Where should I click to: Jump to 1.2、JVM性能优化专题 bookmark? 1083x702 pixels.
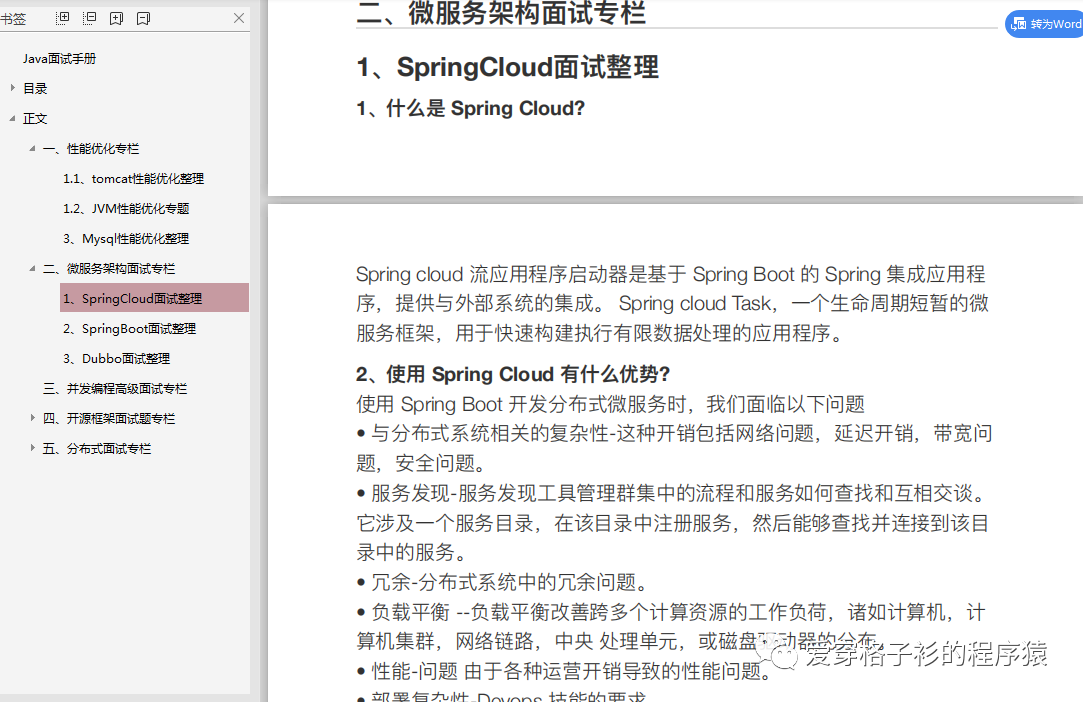pos(126,209)
